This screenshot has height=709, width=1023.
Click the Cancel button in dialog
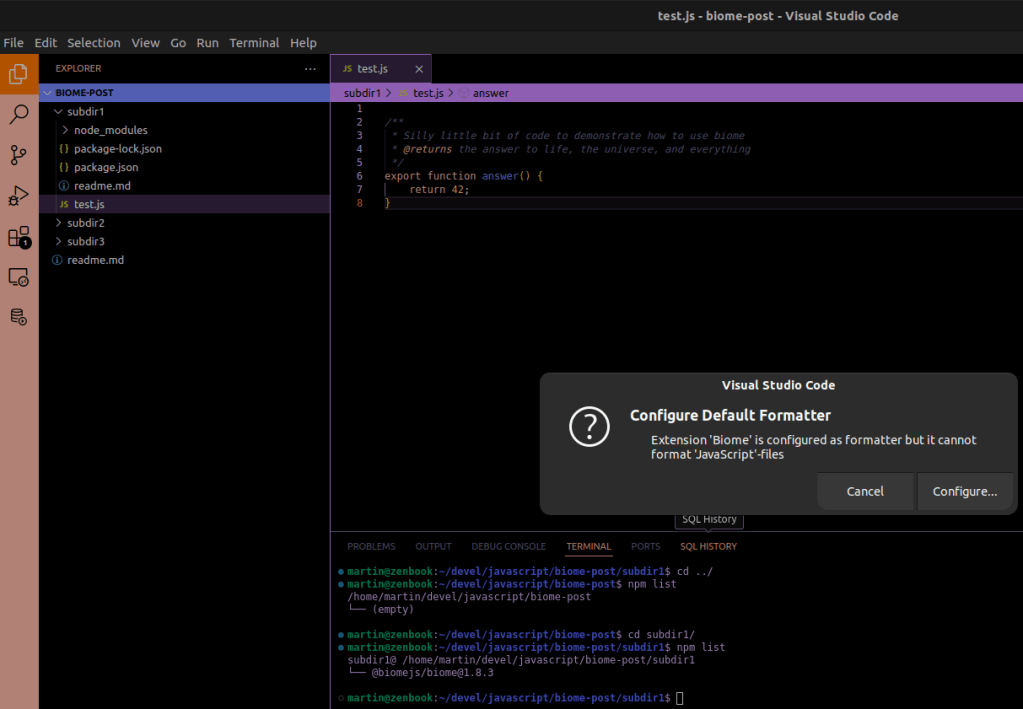pos(865,491)
